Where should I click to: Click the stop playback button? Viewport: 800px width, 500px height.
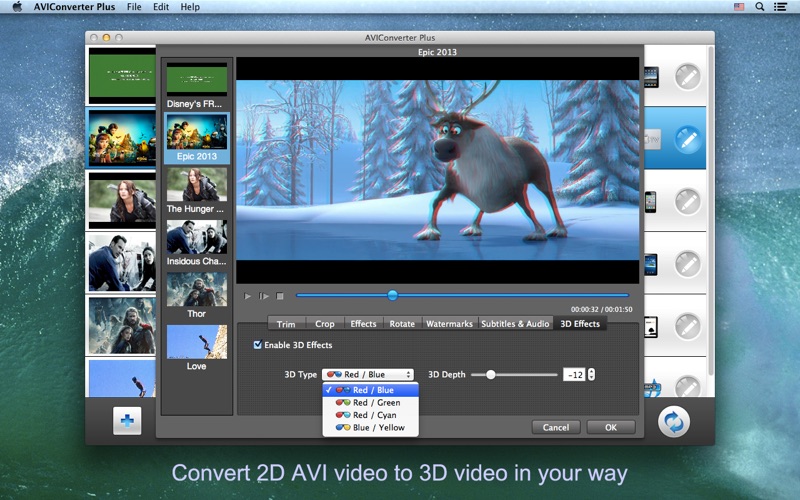(280, 296)
